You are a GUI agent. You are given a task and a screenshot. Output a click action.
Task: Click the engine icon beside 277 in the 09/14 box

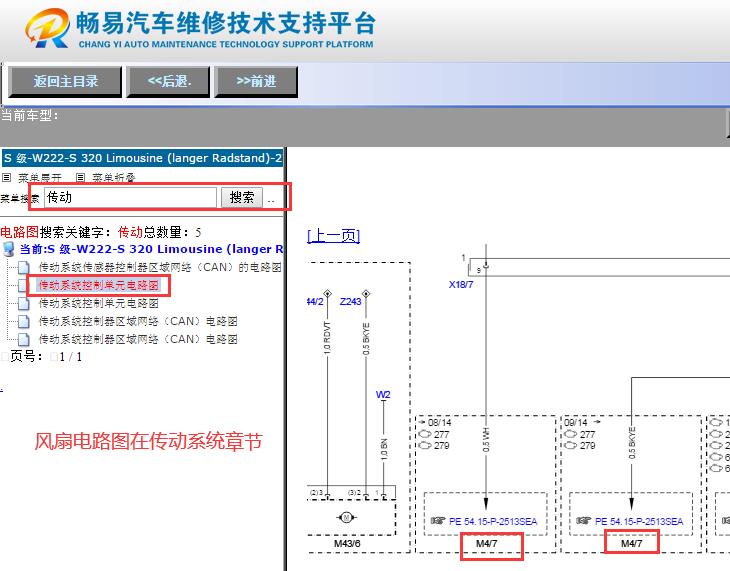pyautogui.click(x=571, y=434)
